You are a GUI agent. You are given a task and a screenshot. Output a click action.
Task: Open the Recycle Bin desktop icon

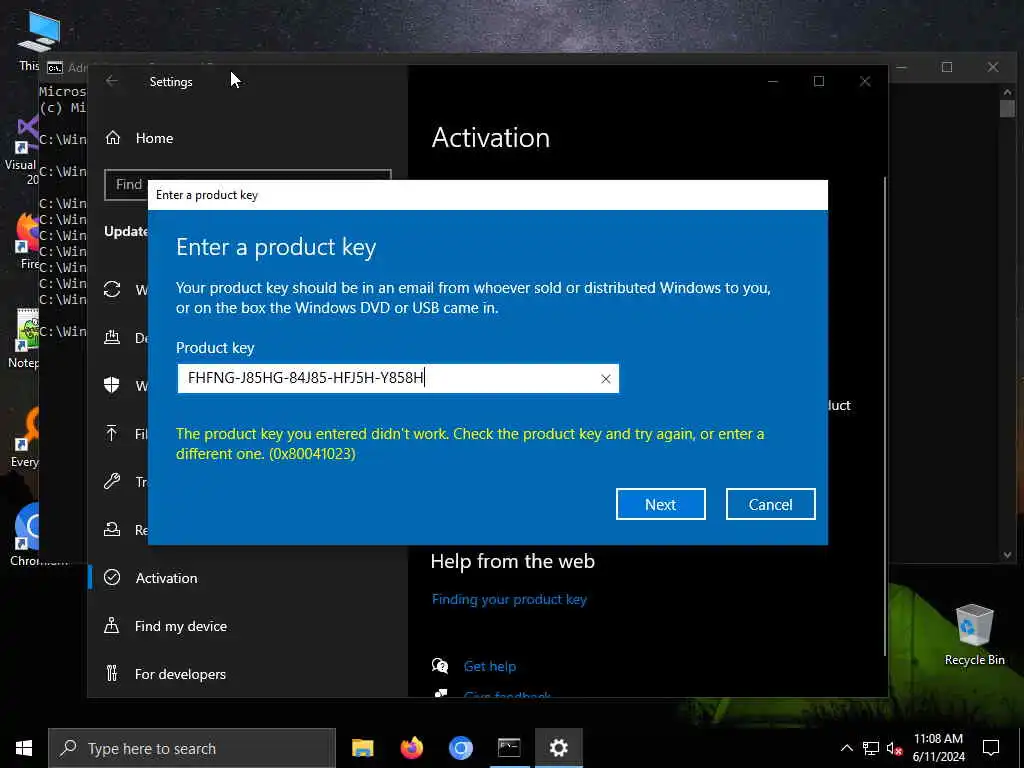click(974, 635)
